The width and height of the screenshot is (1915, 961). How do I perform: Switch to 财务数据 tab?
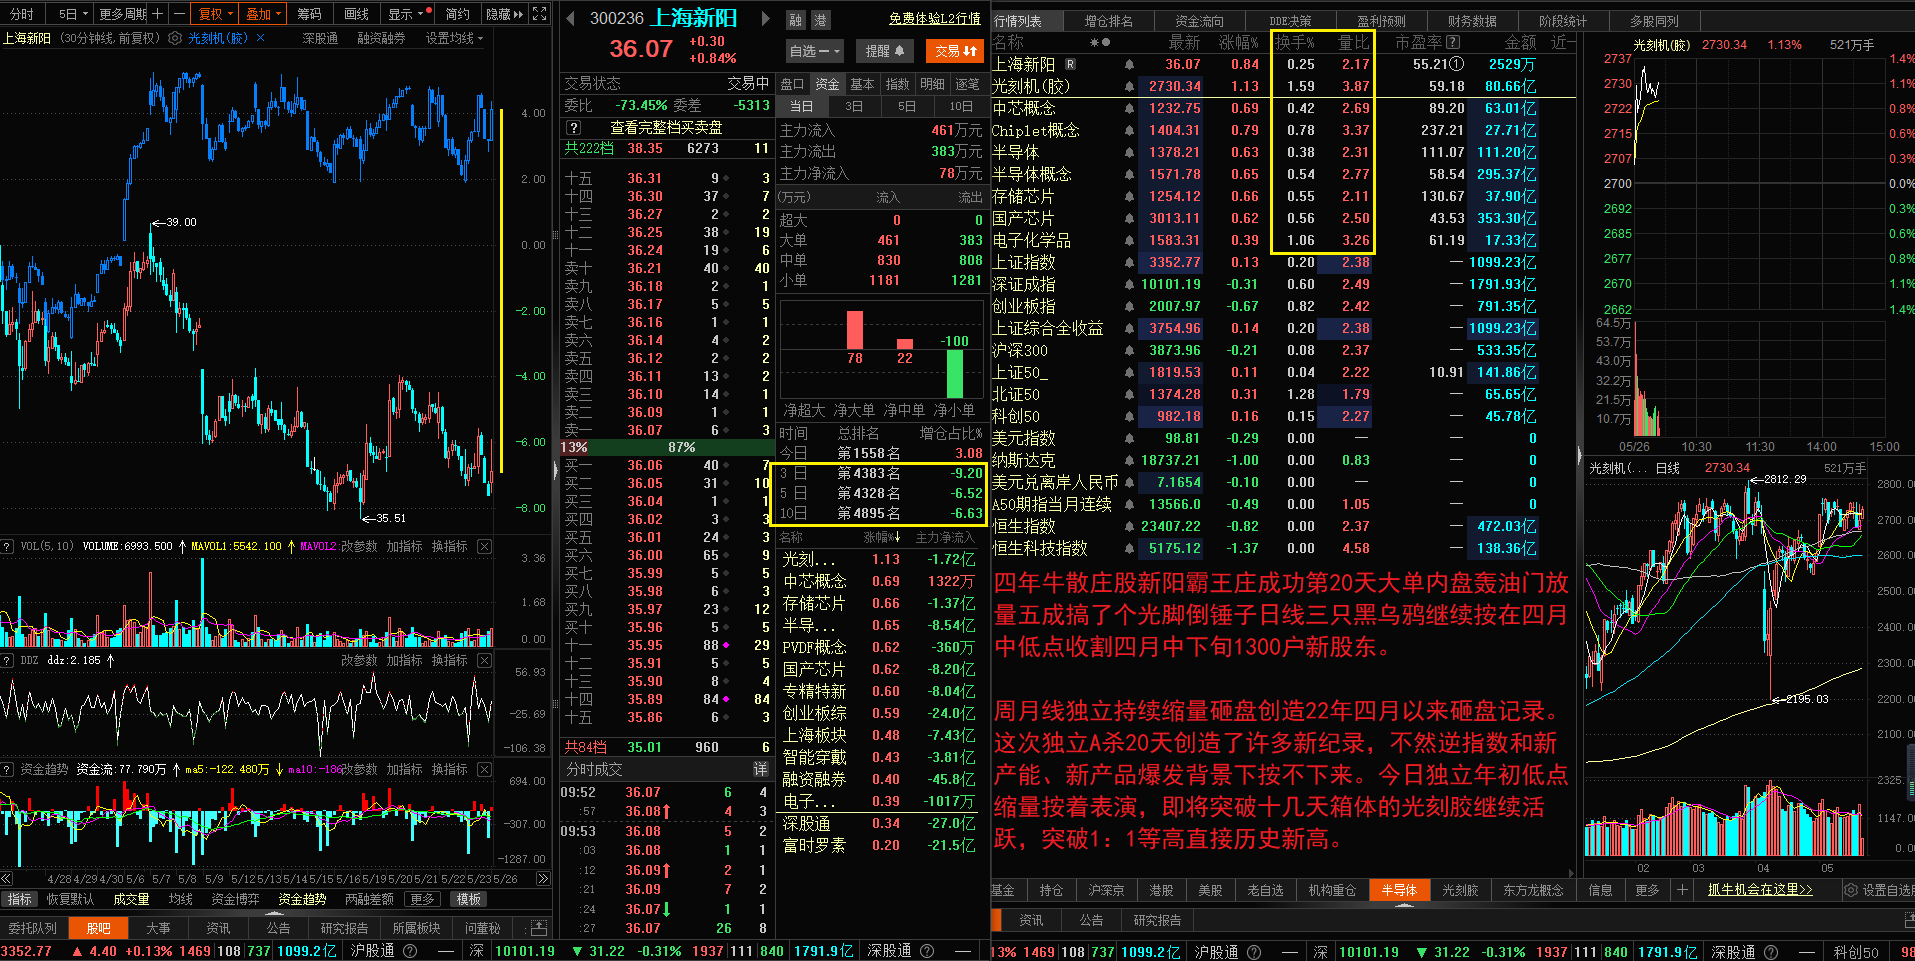1472,20
